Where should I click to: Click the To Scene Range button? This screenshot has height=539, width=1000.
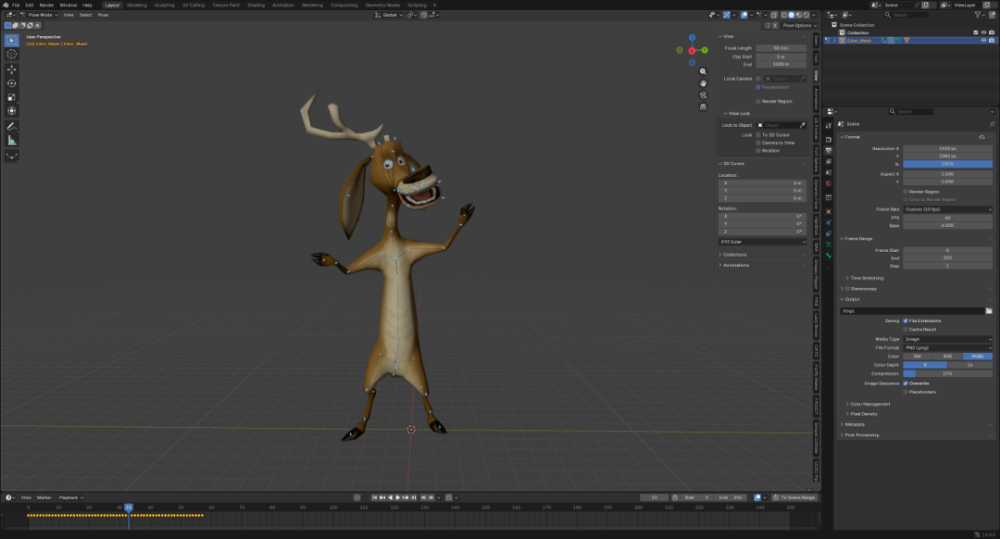(x=794, y=498)
